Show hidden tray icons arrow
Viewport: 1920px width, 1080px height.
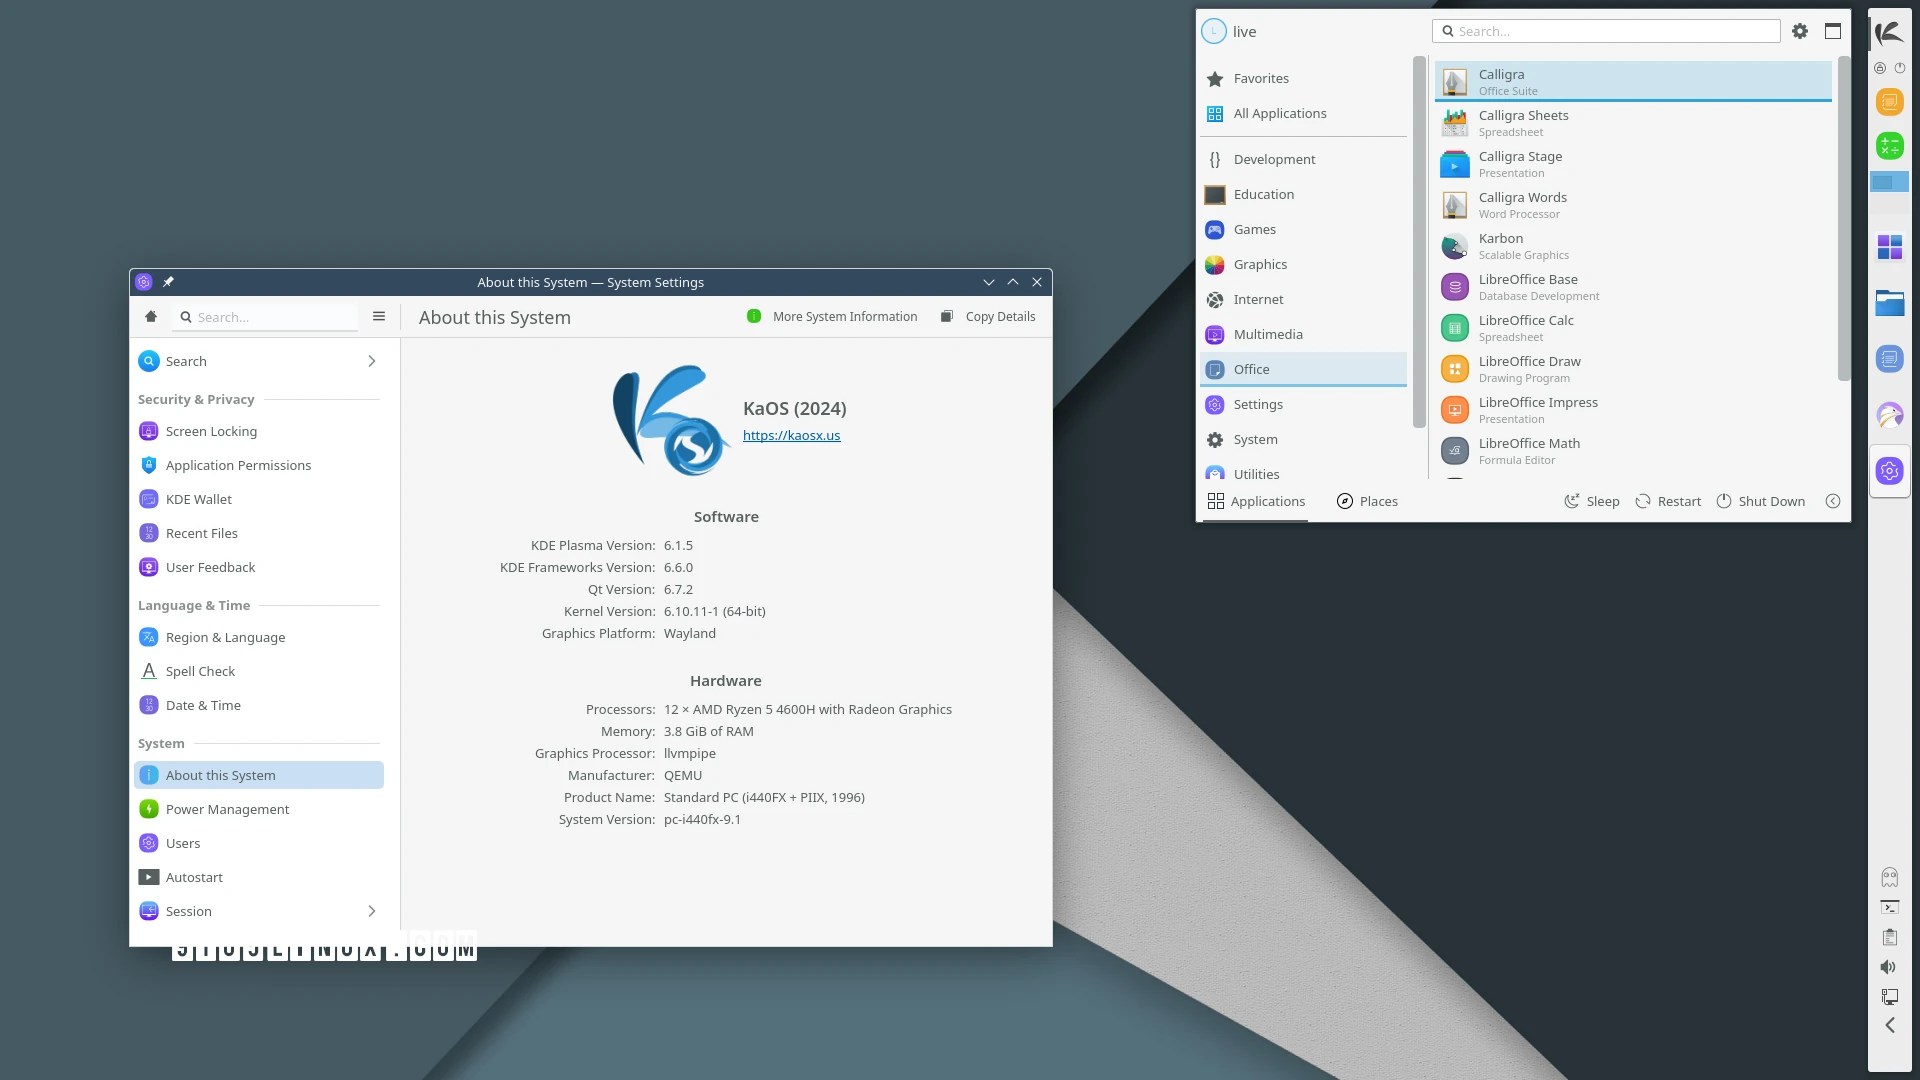[x=1889, y=1025]
